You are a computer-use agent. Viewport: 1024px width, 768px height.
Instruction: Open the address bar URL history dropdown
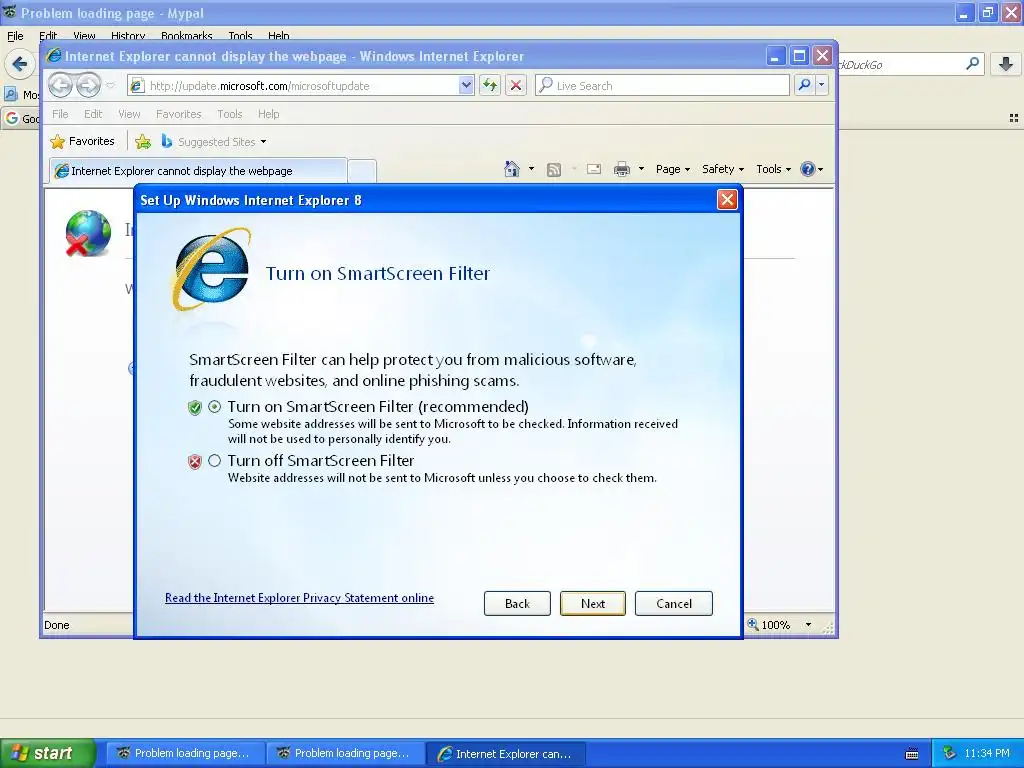click(x=466, y=85)
